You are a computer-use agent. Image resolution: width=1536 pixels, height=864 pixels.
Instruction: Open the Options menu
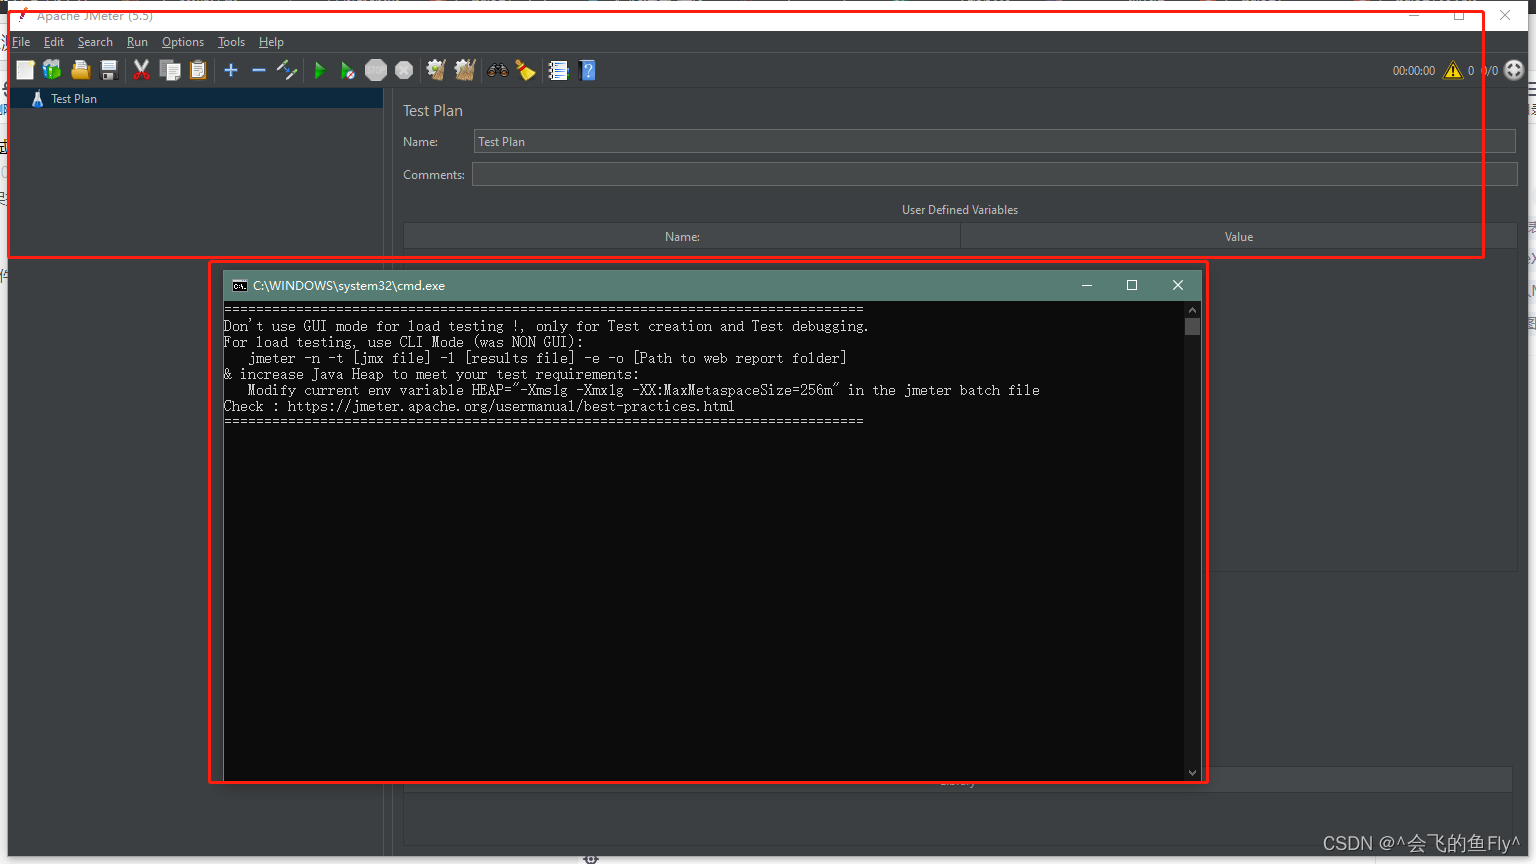point(183,42)
